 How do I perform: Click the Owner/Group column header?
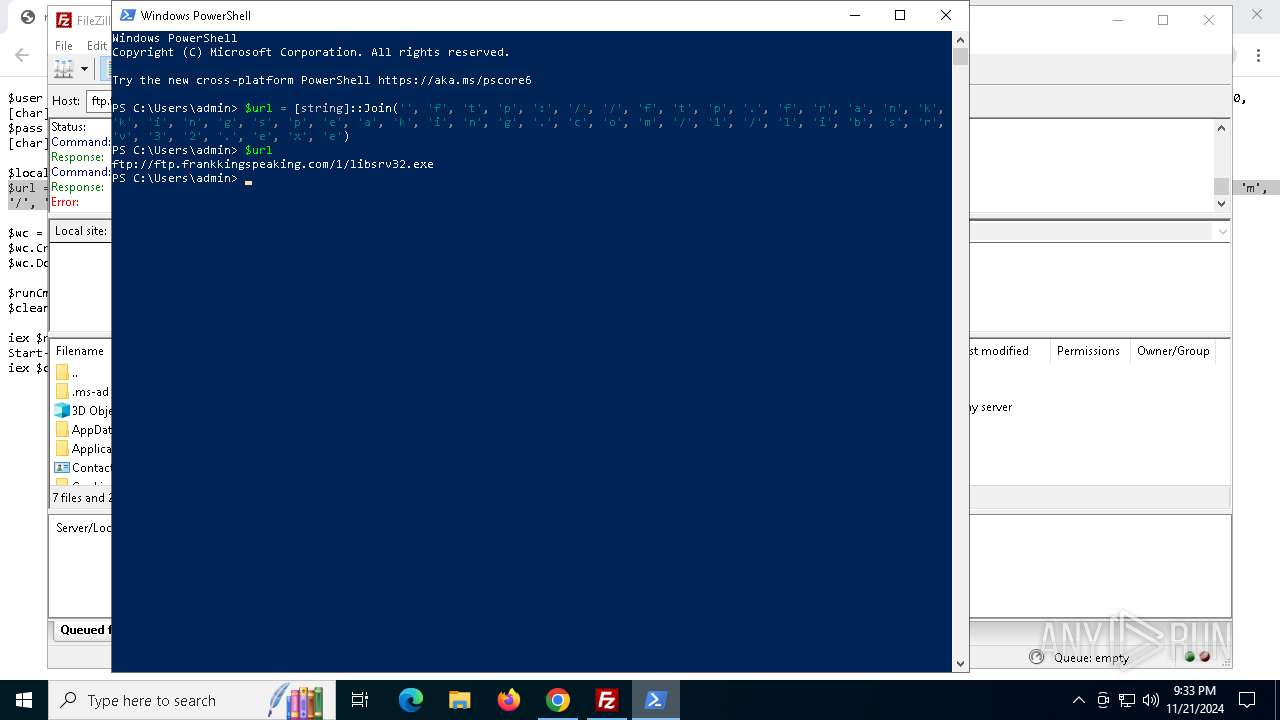point(1173,351)
